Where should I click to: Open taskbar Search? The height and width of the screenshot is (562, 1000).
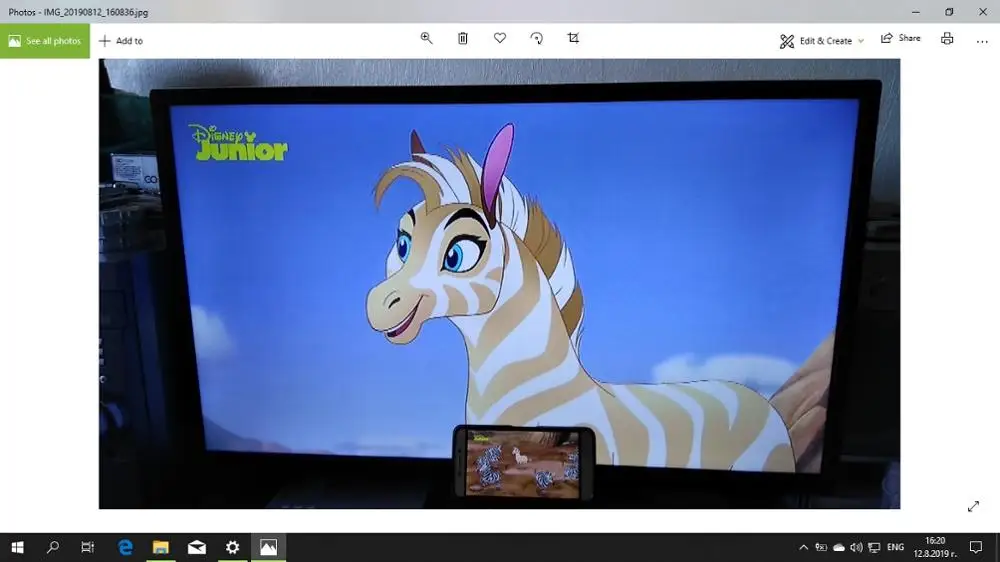click(53, 547)
